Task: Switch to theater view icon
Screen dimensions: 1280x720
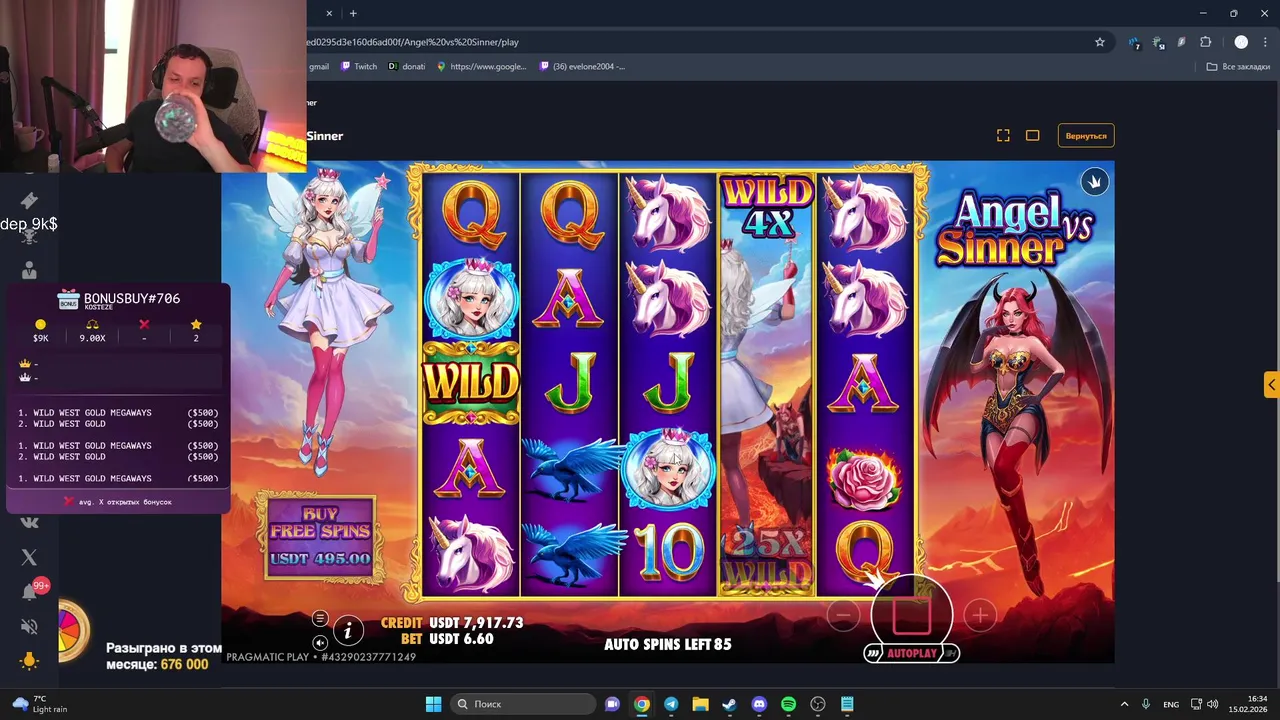Action: click(x=1033, y=136)
